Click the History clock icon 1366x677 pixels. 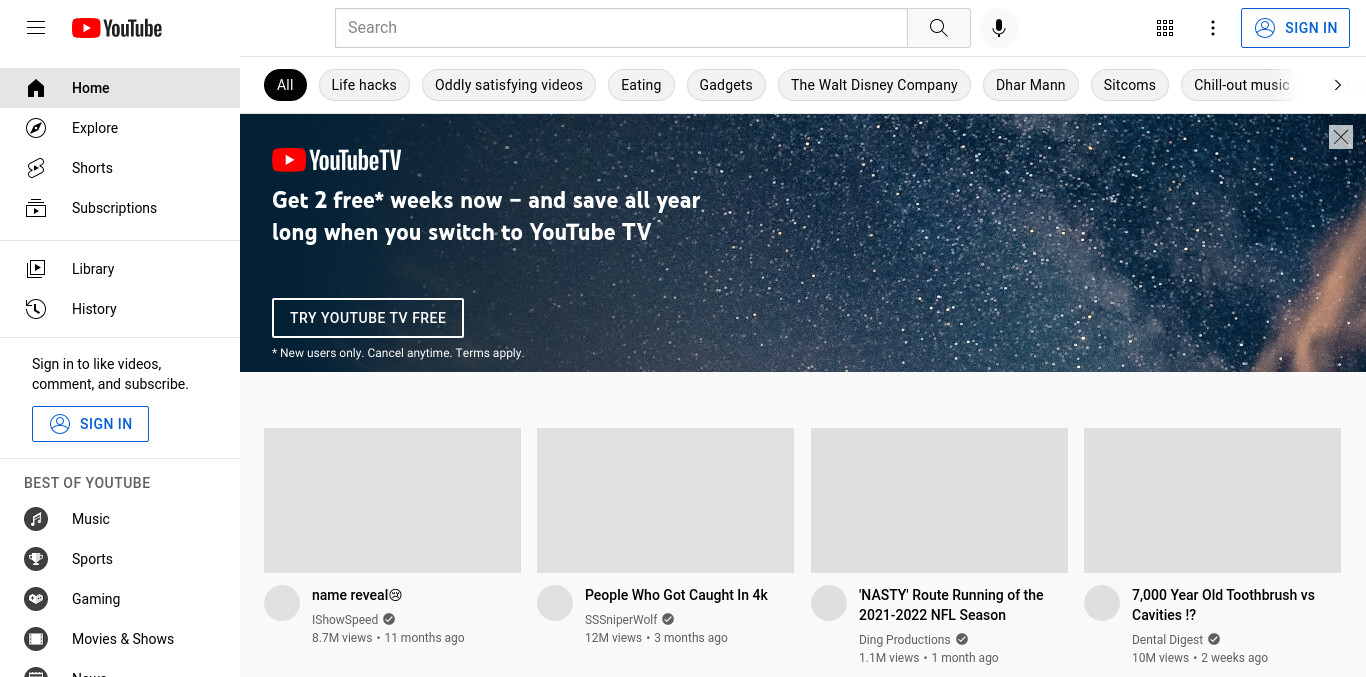tap(36, 309)
